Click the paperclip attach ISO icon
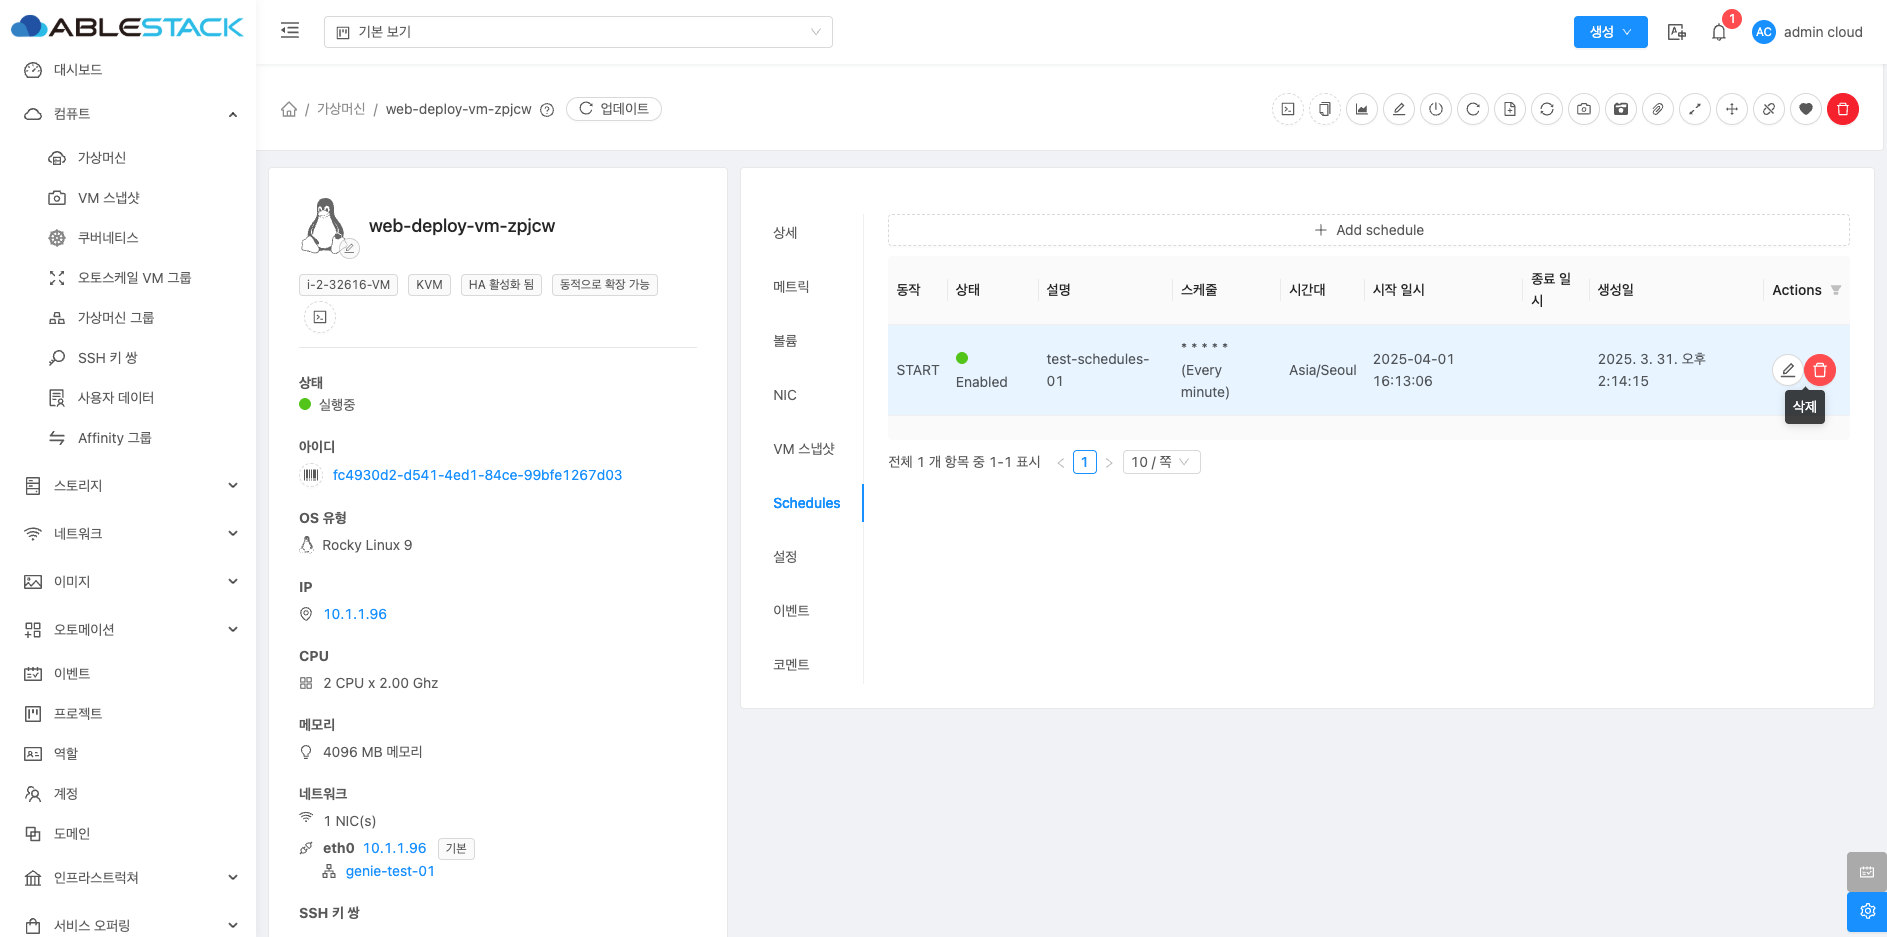 click(1657, 109)
